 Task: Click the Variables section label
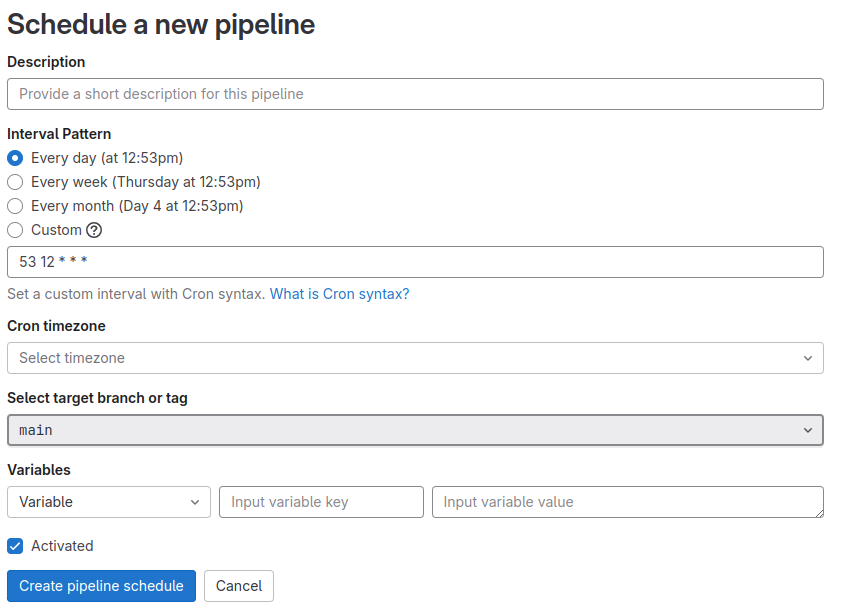point(39,470)
